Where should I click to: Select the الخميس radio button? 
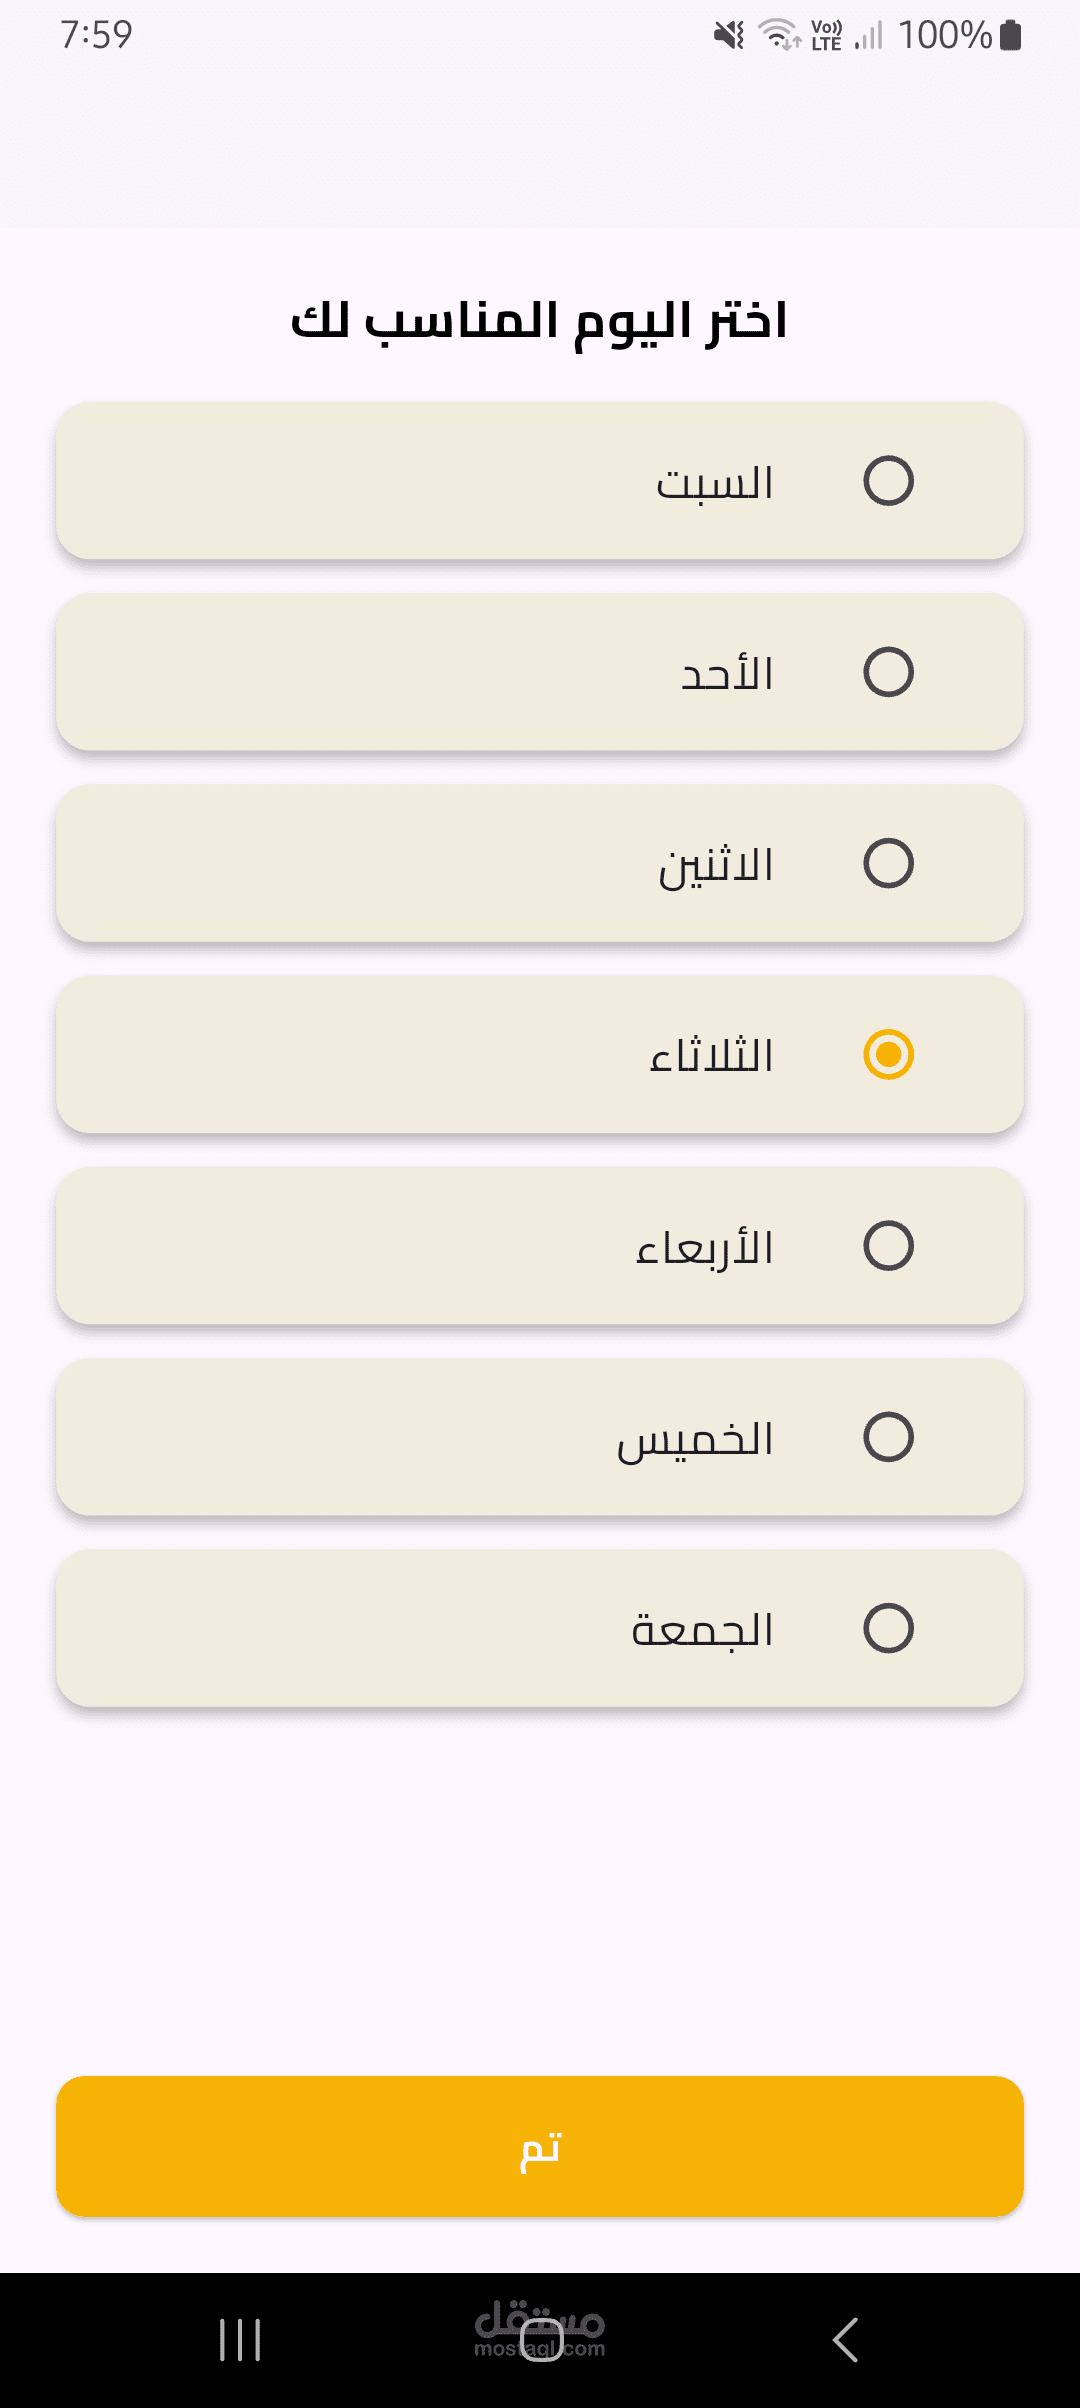click(x=888, y=1437)
